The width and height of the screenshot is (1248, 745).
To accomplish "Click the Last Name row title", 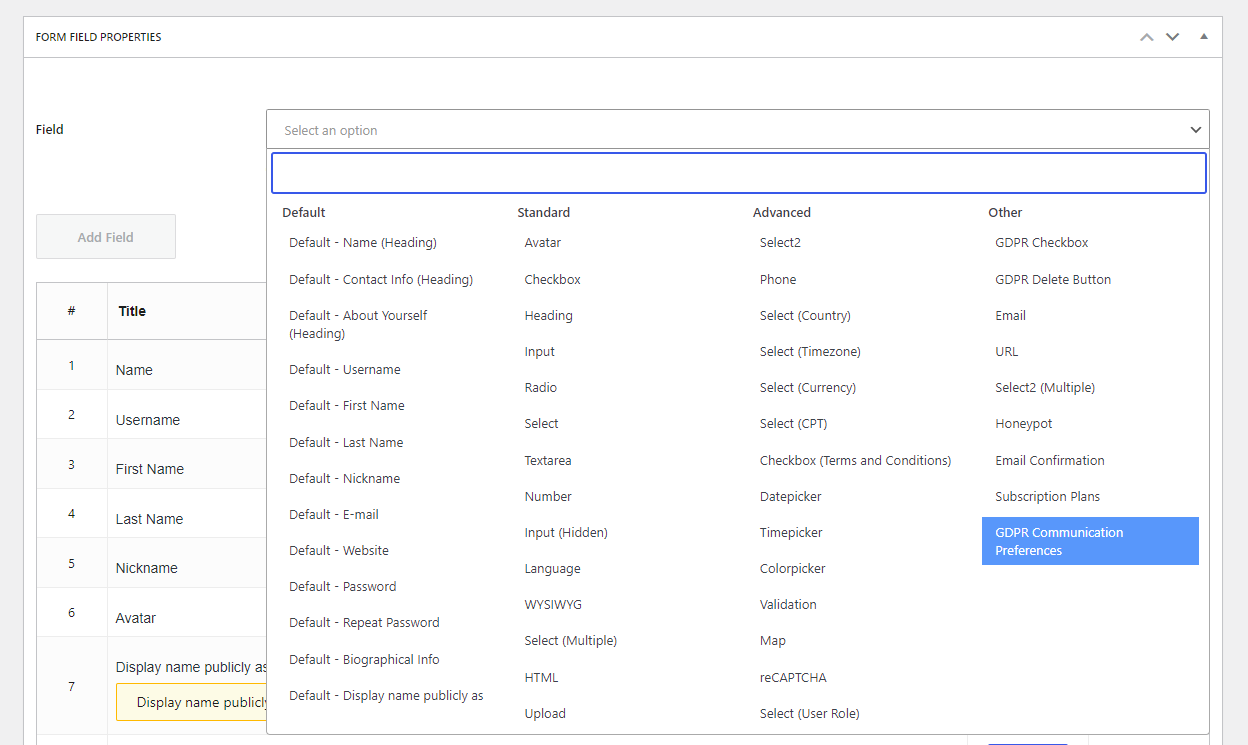I will pos(149,519).
